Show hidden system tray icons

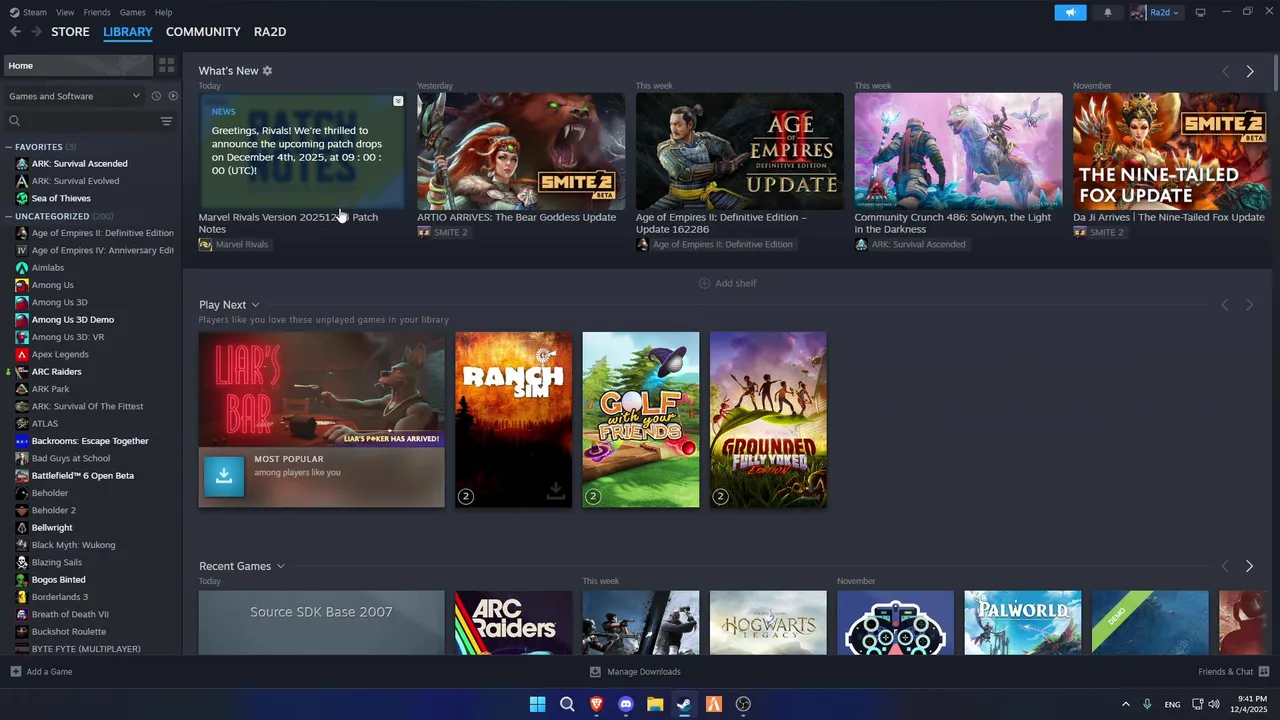point(1125,704)
